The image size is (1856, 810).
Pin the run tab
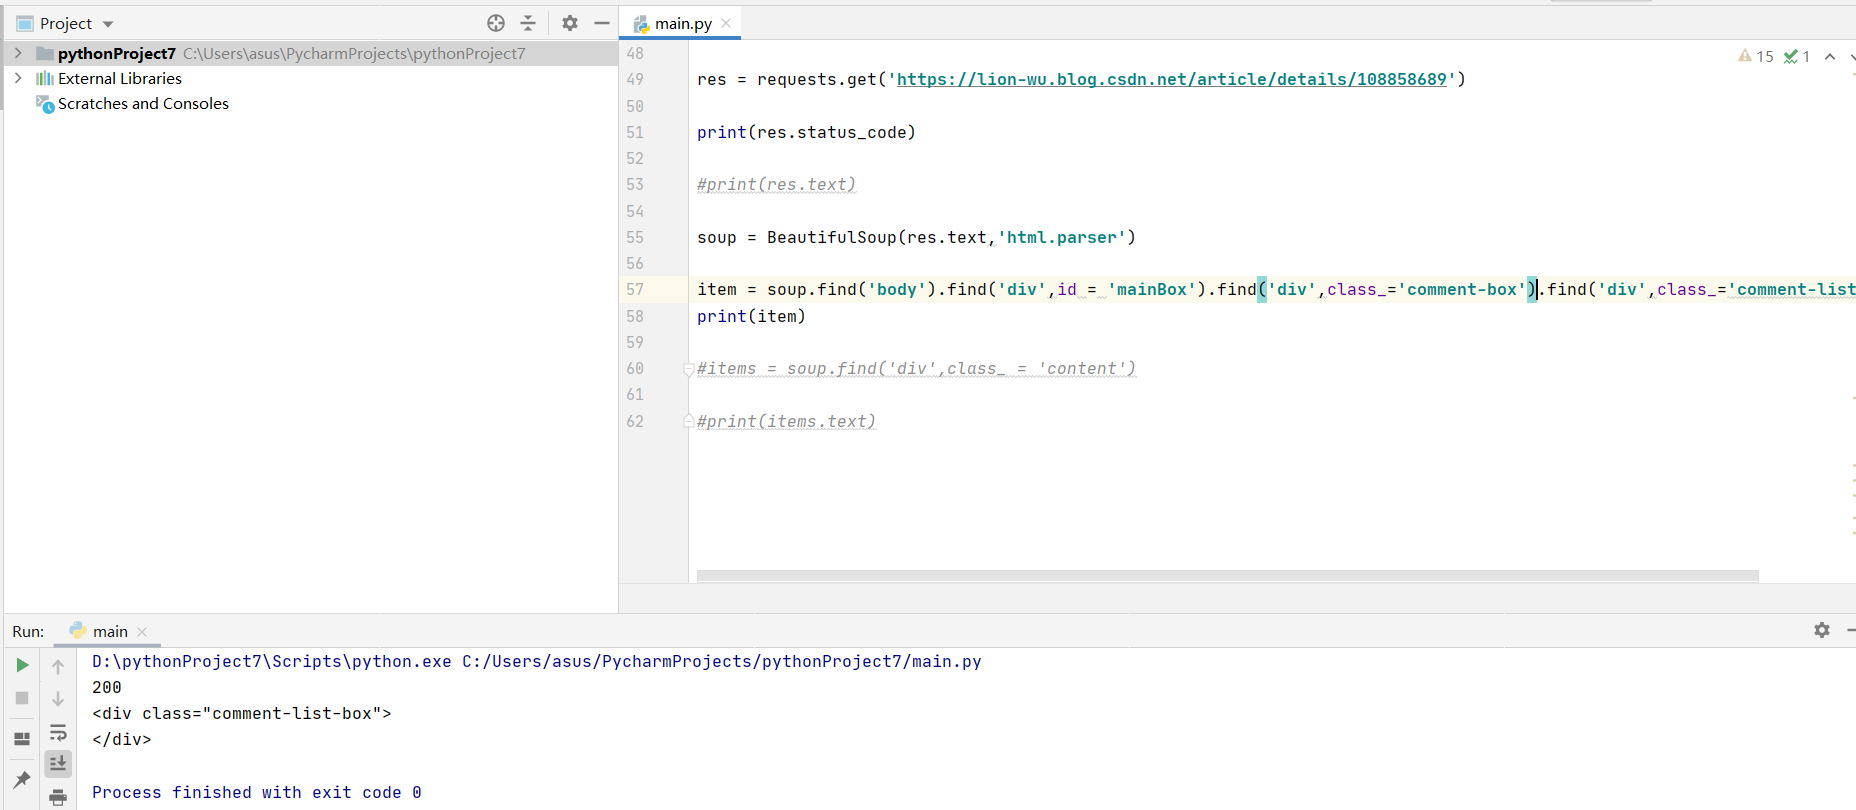(22, 779)
